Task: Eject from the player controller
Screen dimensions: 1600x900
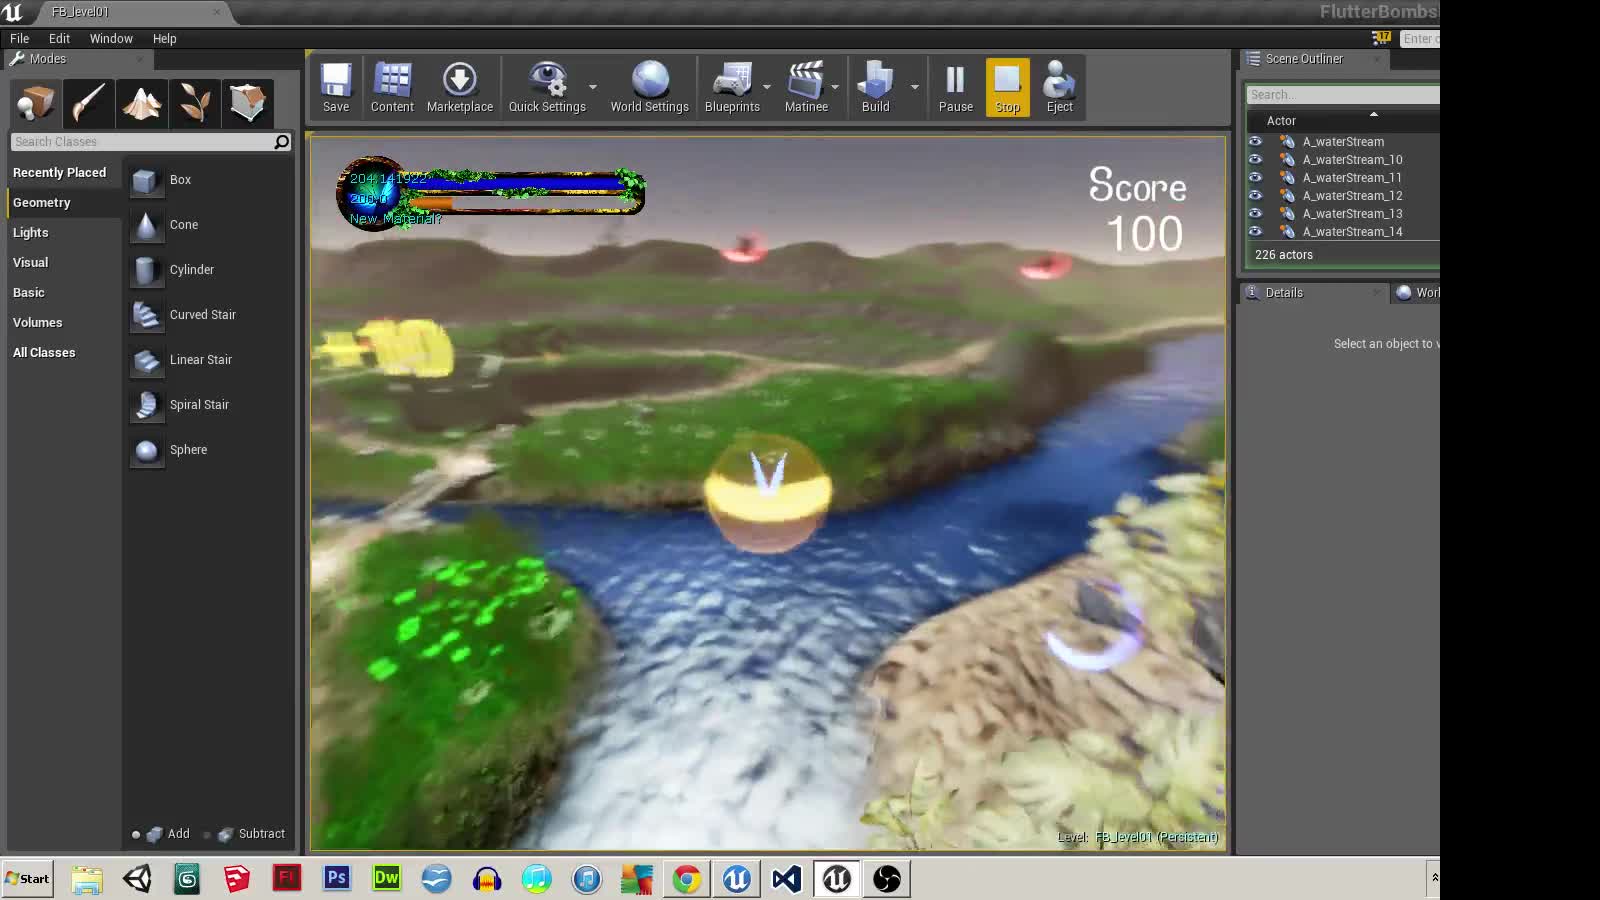Action: click(1059, 88)
